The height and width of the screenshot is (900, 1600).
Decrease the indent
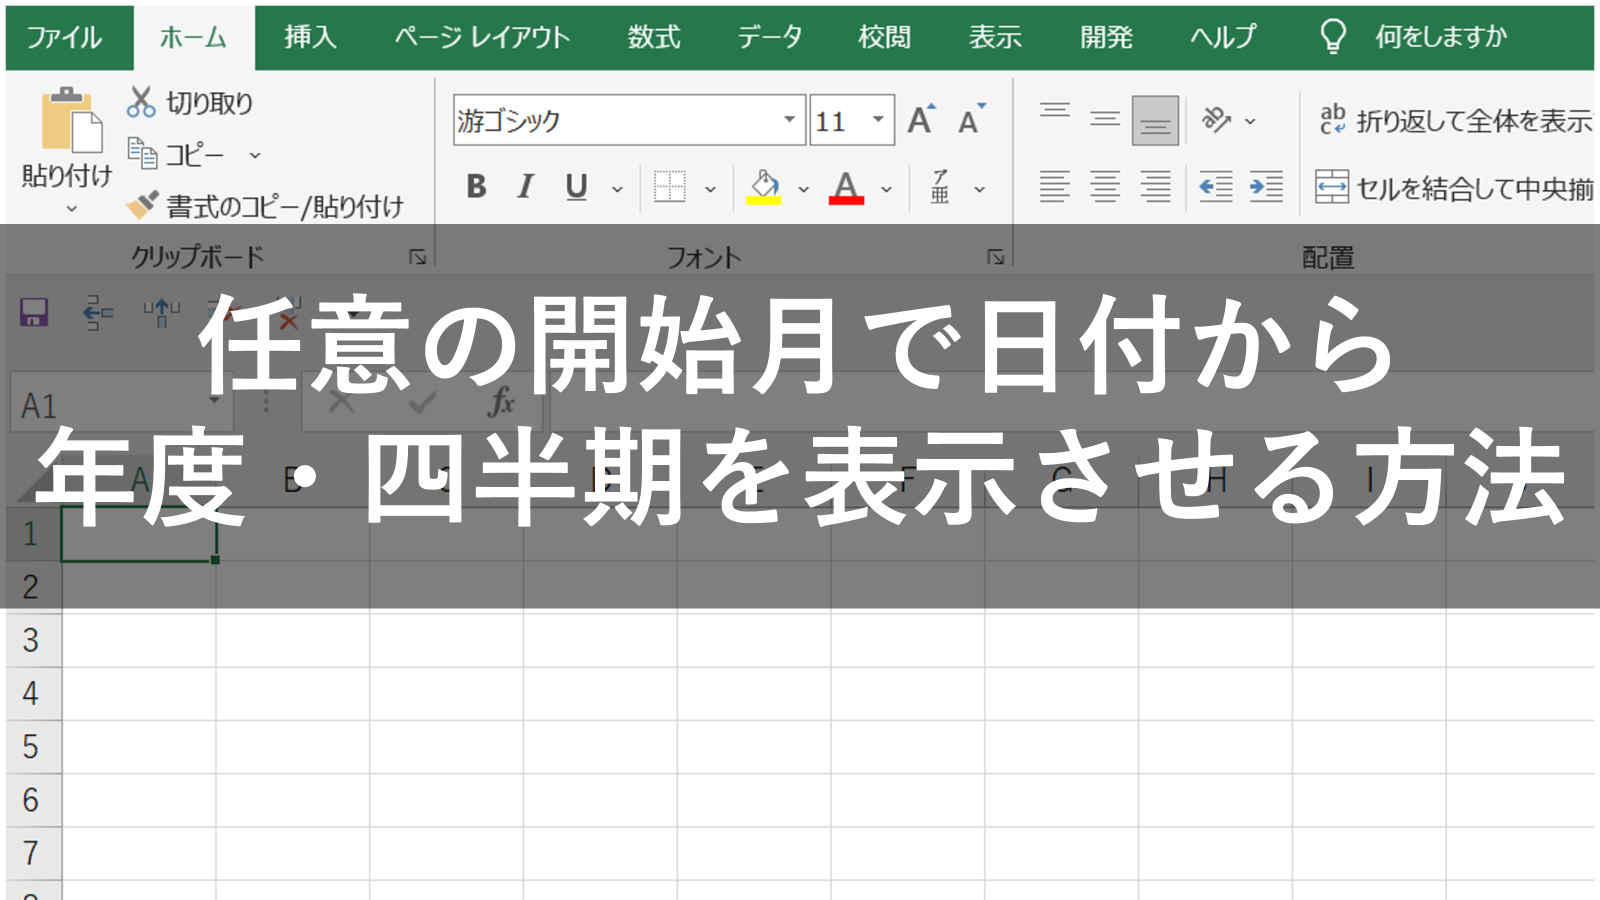(1216, 187)
